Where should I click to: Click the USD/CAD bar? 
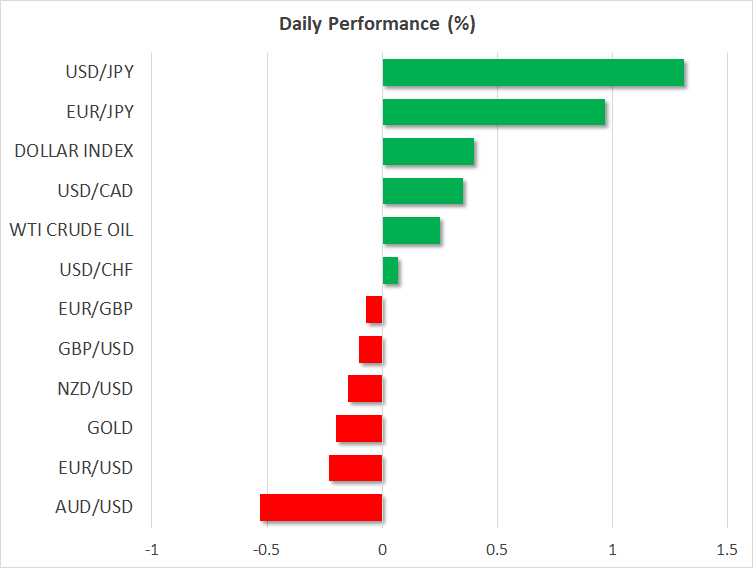pyautogui.click(x=422, y=191)
